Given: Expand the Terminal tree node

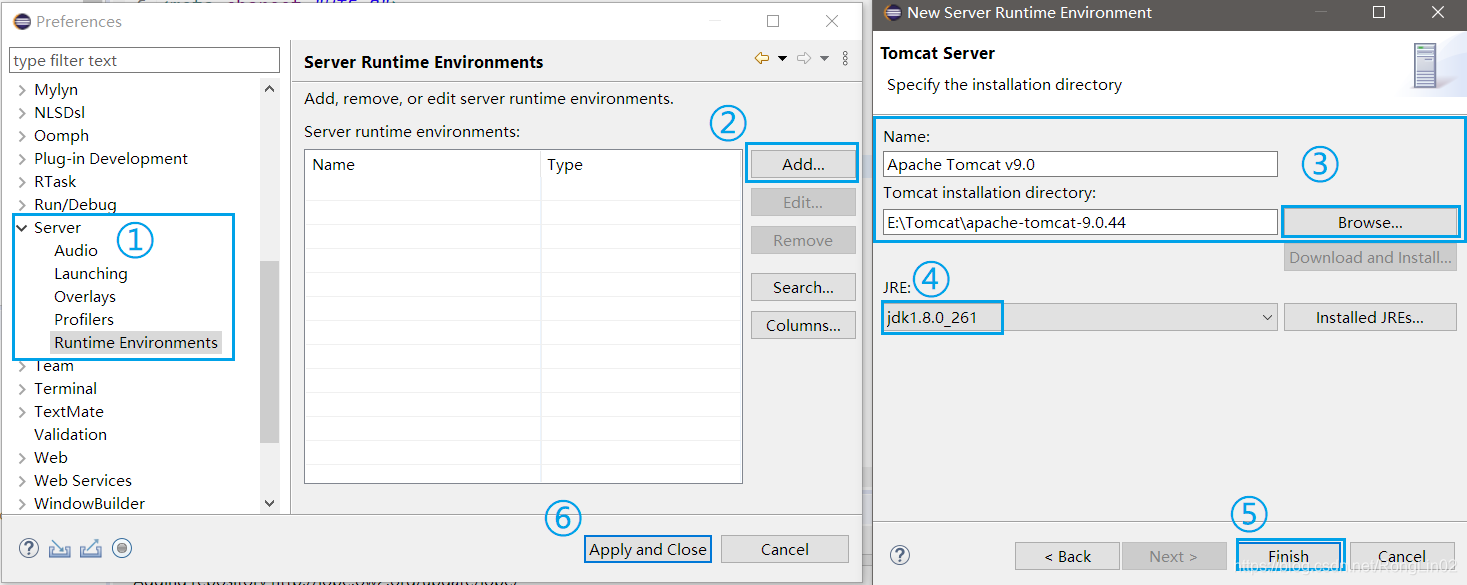Looking at the screenshot, I should click(x=22, y=389).
